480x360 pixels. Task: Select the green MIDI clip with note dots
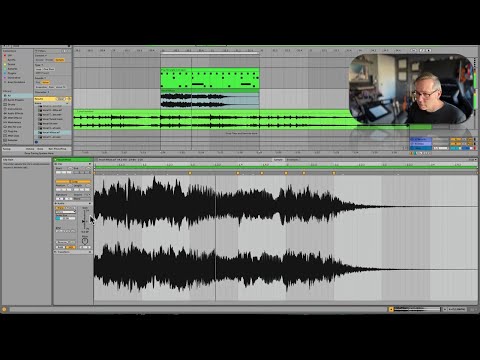coord(210,78)
